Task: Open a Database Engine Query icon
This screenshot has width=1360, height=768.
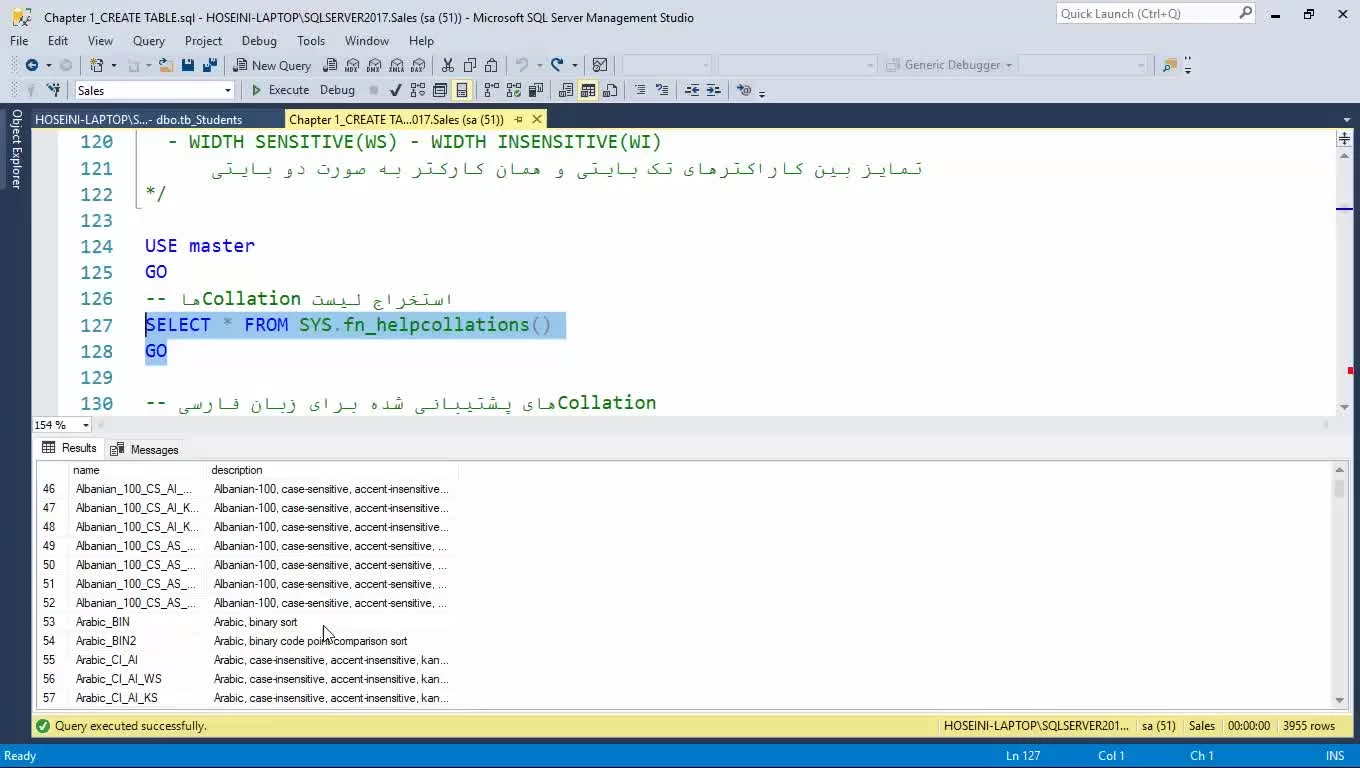Action: point(330,65)
